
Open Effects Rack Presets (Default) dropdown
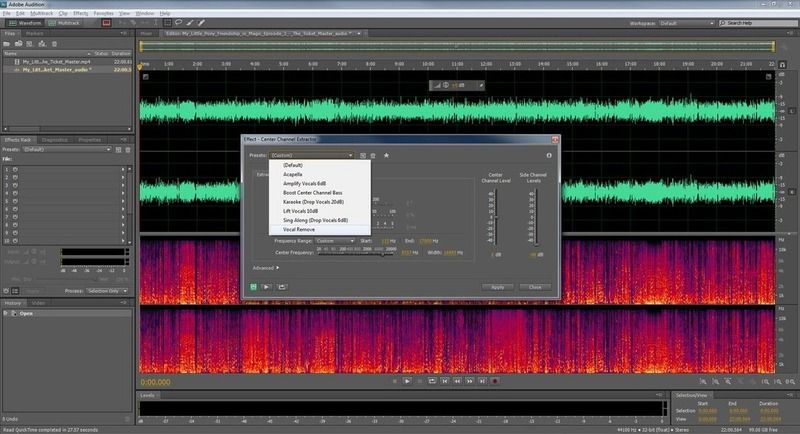pyautogui.click(x=67, y=149)
